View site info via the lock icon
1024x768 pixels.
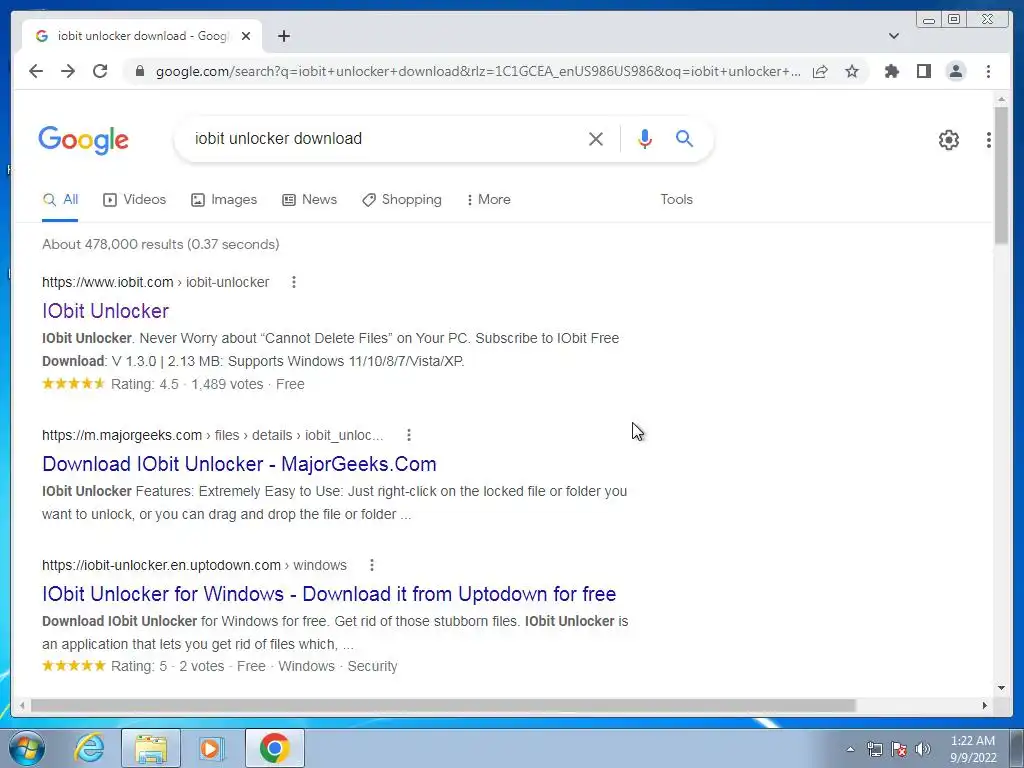139,71
